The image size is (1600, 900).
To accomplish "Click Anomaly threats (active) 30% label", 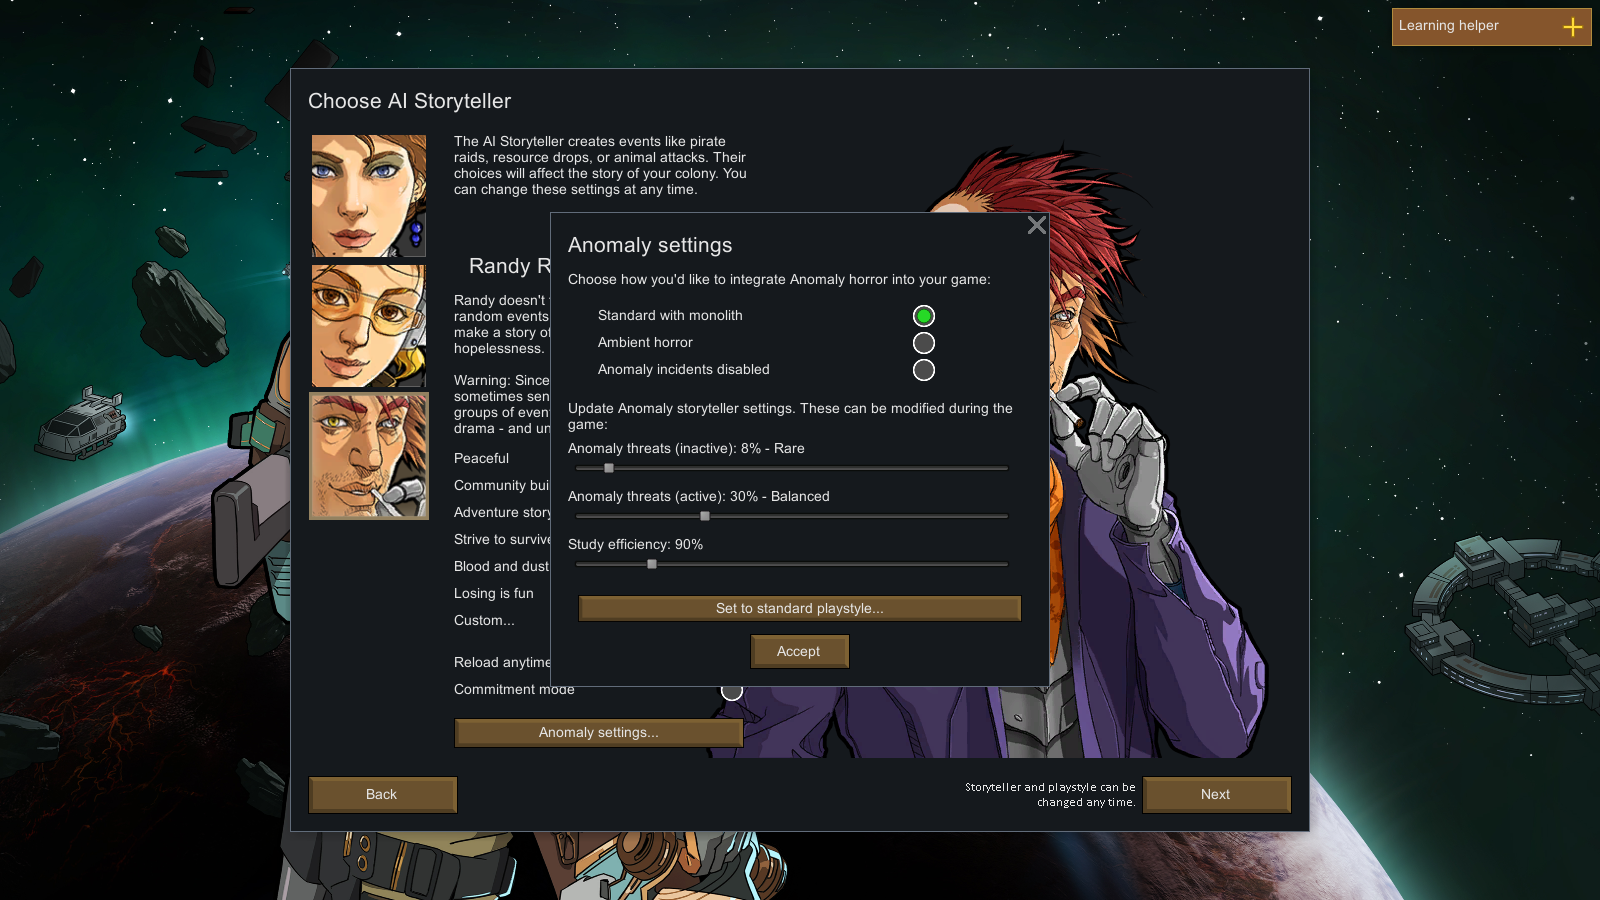I will coord(699,496).
